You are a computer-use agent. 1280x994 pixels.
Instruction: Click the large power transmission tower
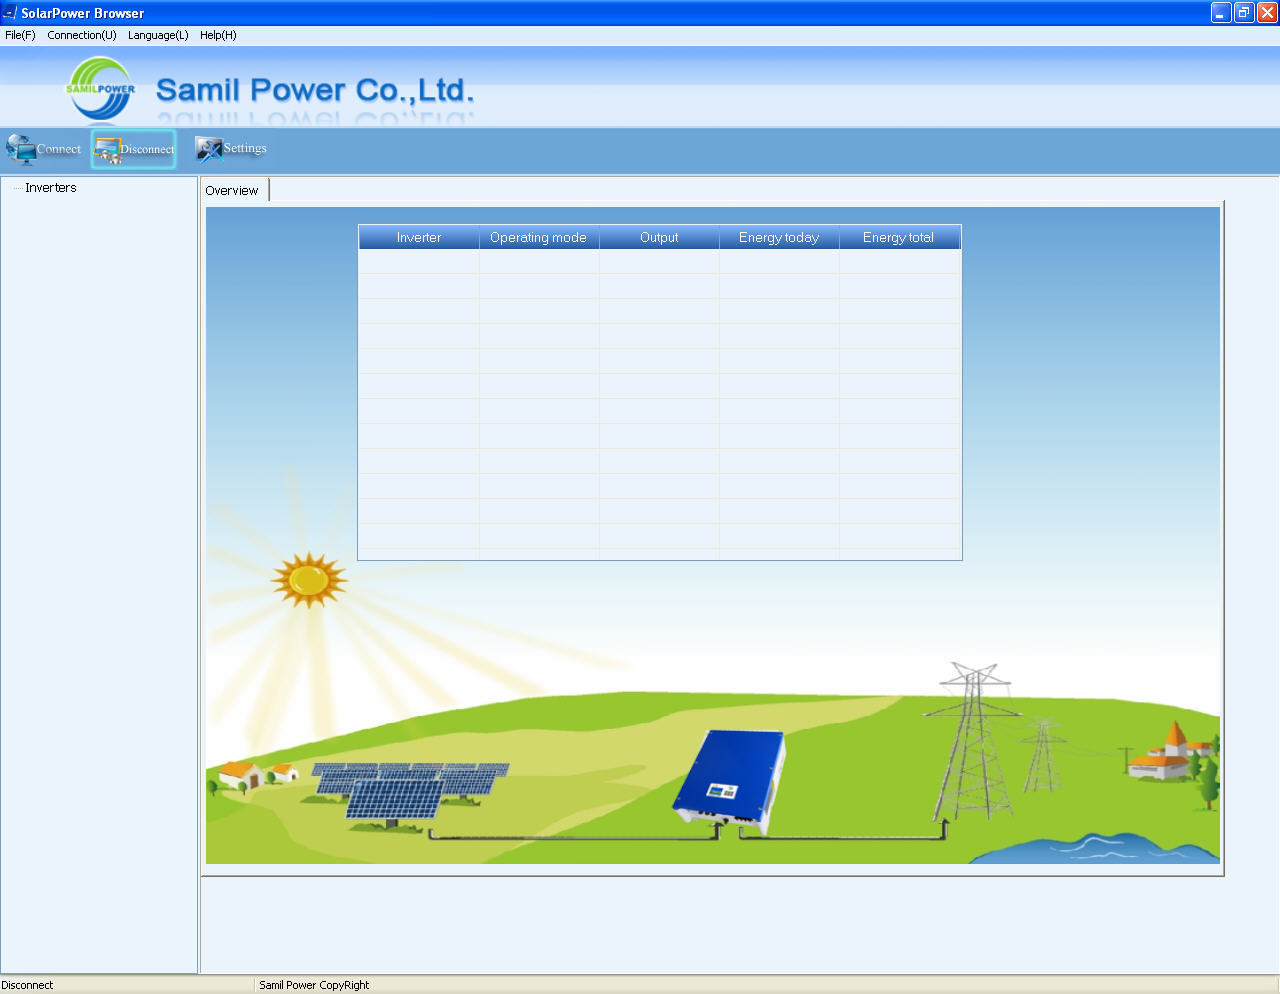[x=971, y=740]
